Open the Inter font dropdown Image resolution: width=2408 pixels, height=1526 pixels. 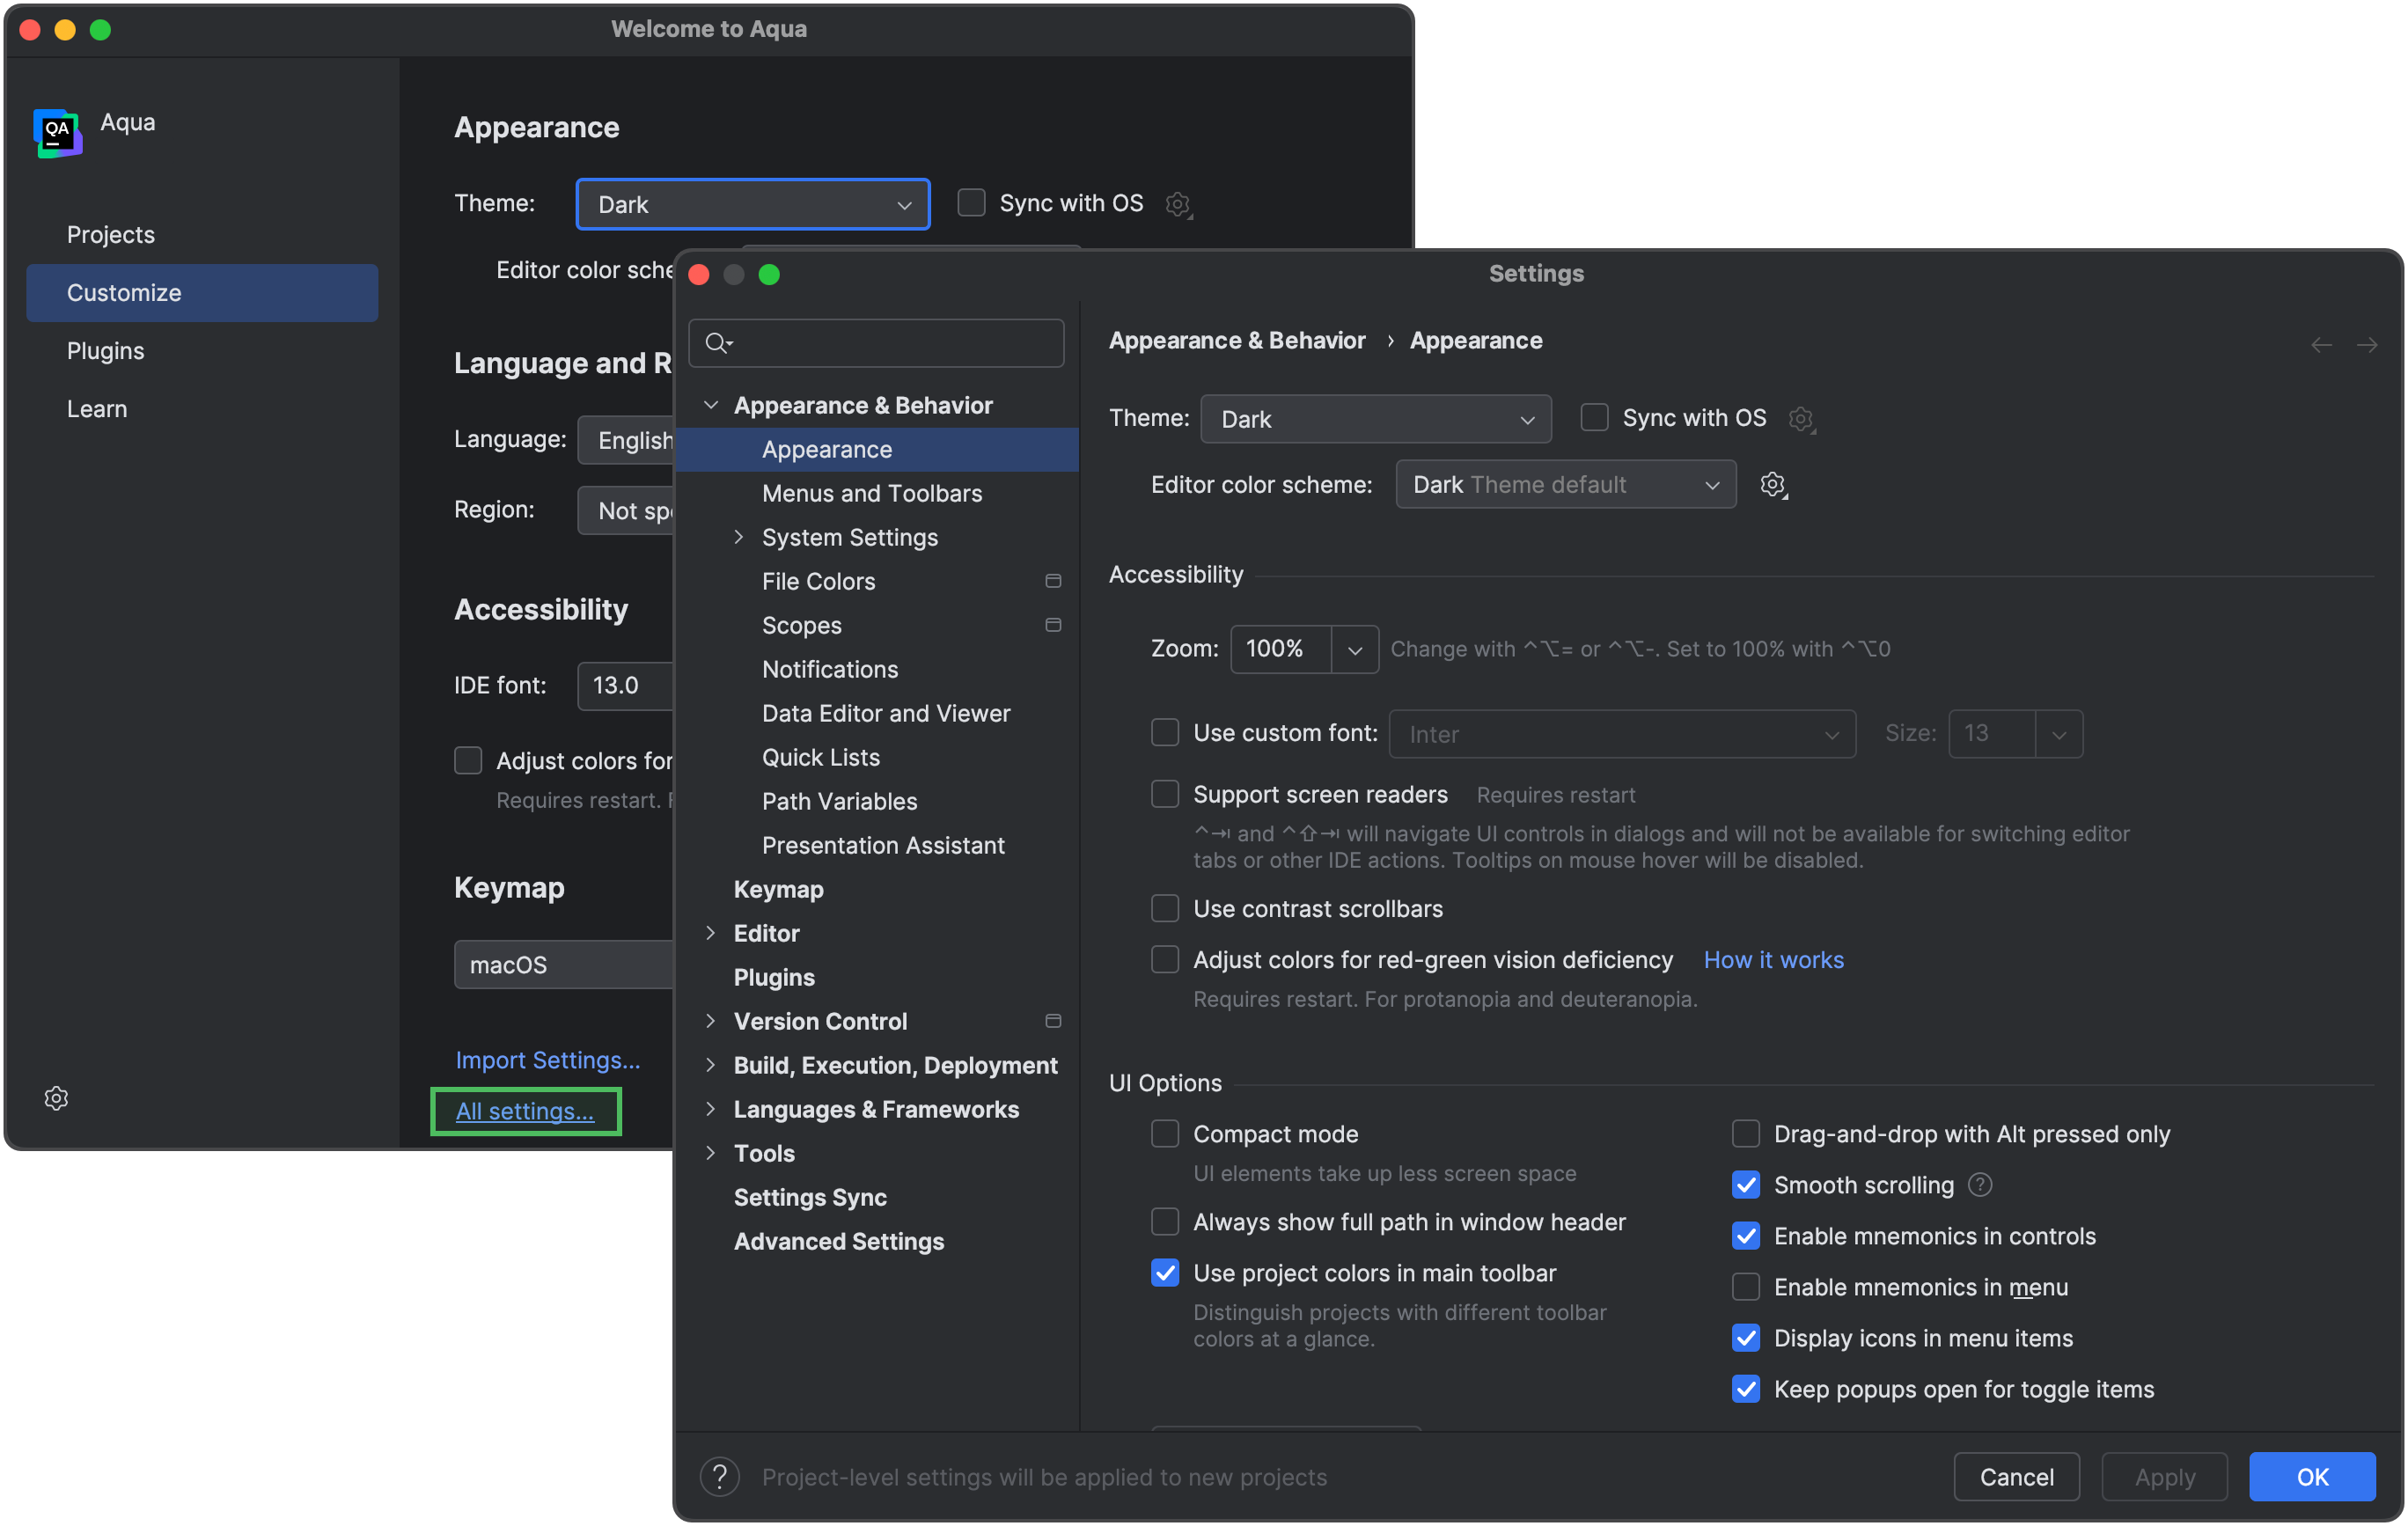[x=1622, y=734]
